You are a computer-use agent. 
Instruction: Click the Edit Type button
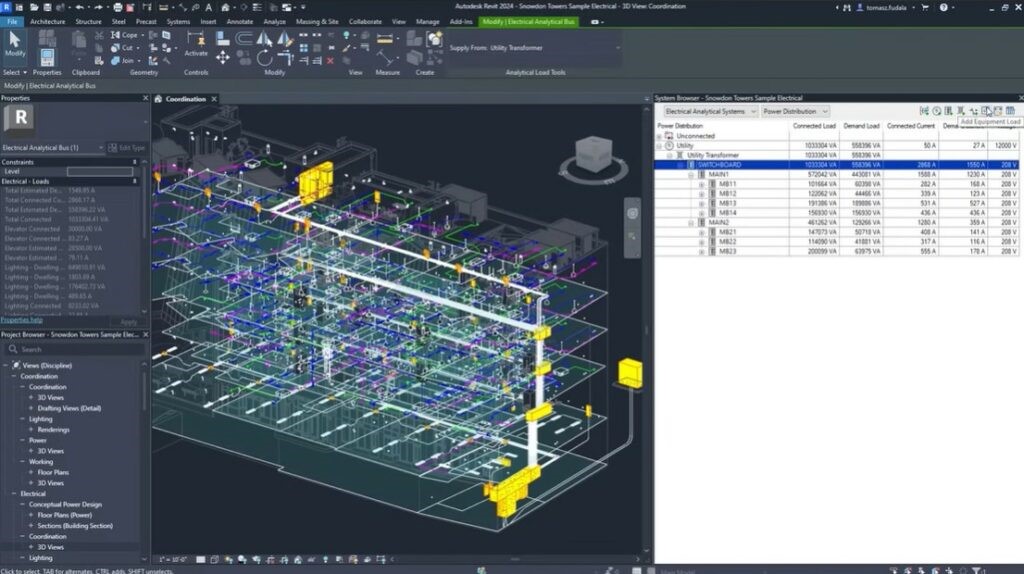click(127, 148)
